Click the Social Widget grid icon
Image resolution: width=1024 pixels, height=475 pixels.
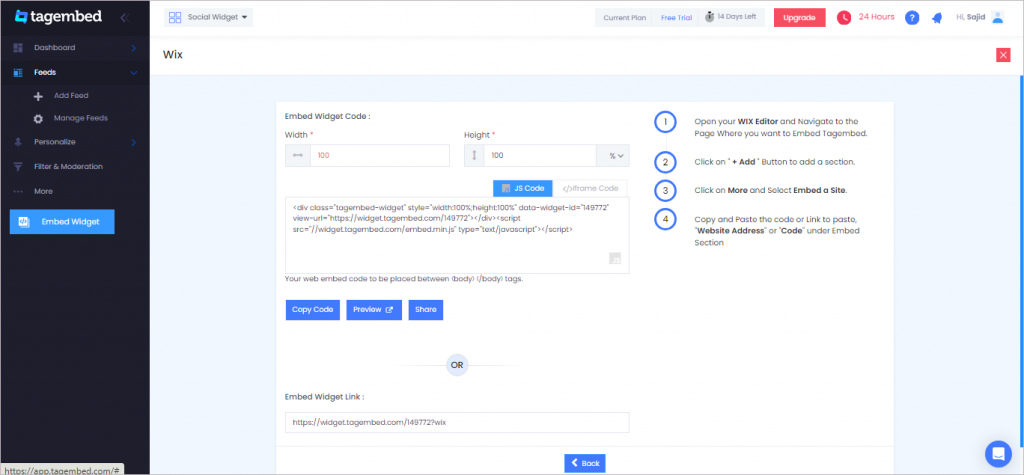pos(175,18)
